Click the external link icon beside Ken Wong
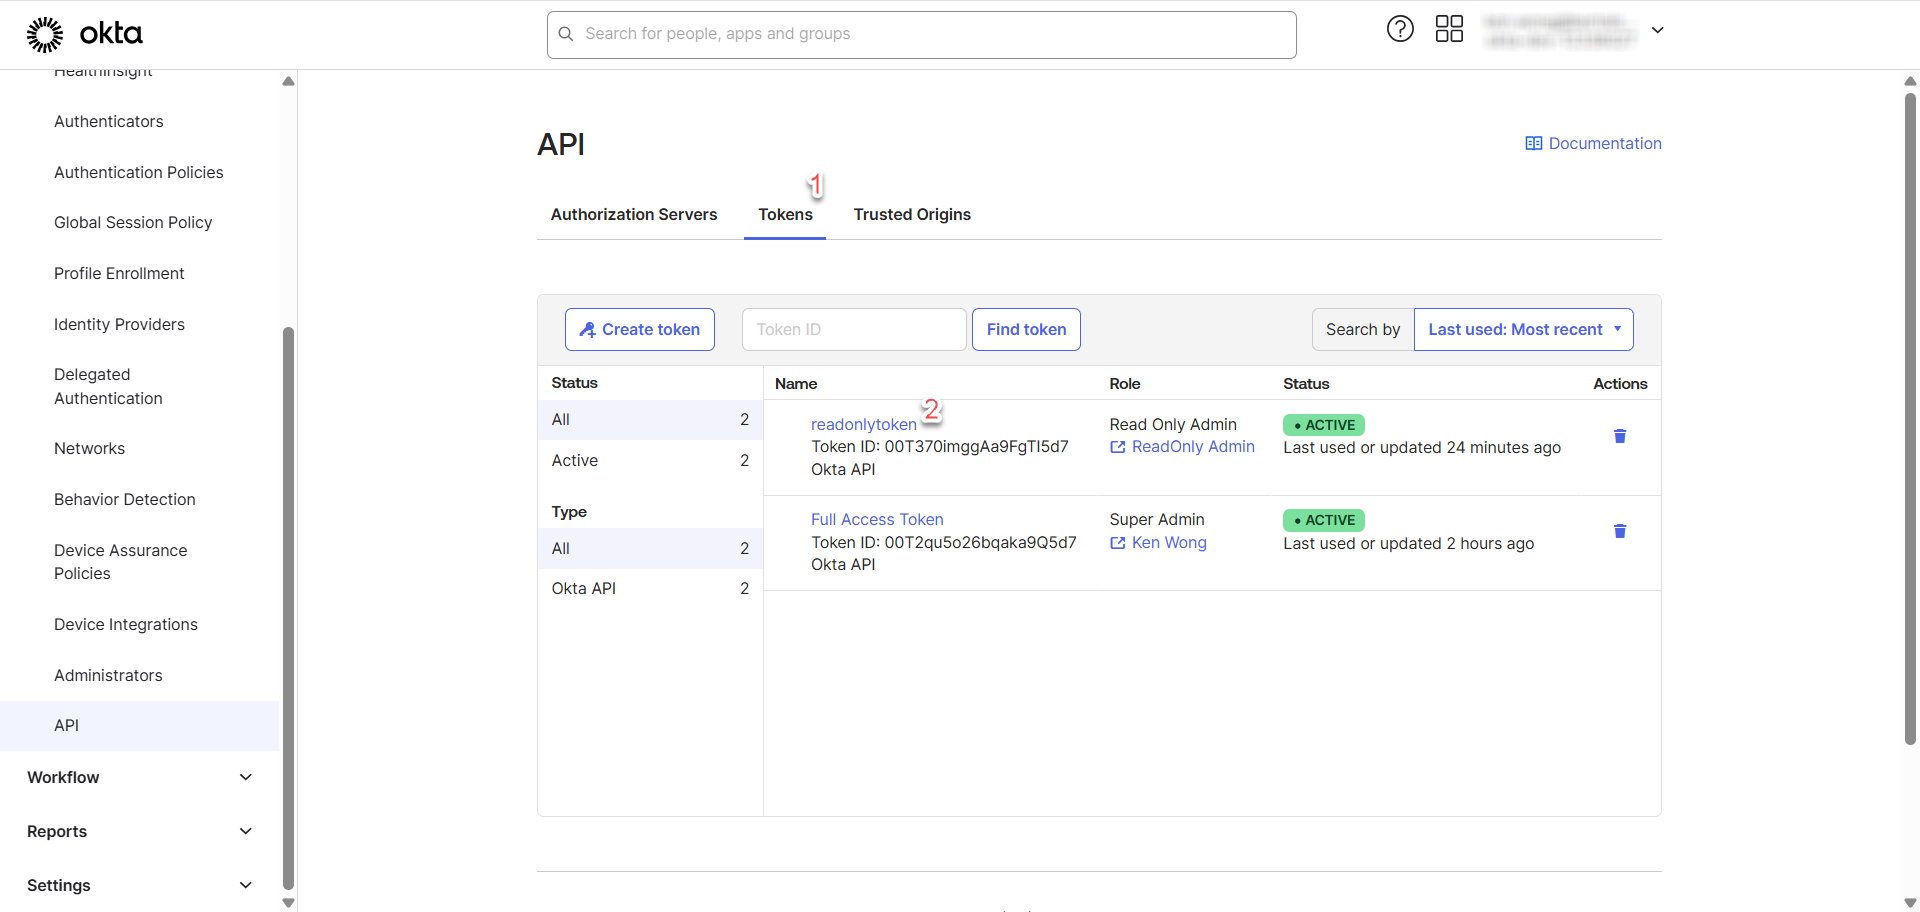This screenshot has width=1920, height=912. (x=1118, y=543)
